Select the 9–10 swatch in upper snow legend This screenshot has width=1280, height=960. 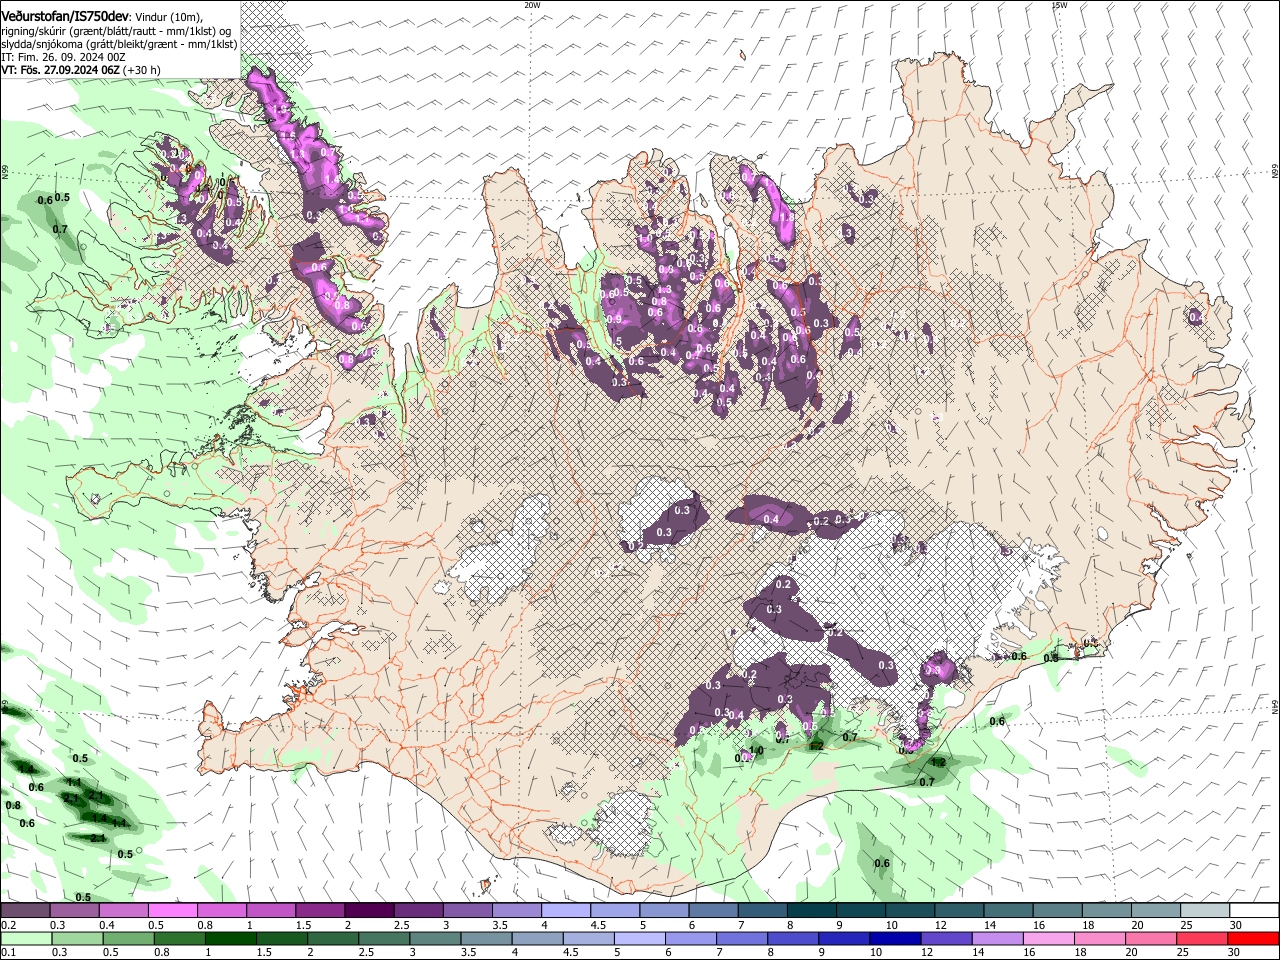point(860,911)
